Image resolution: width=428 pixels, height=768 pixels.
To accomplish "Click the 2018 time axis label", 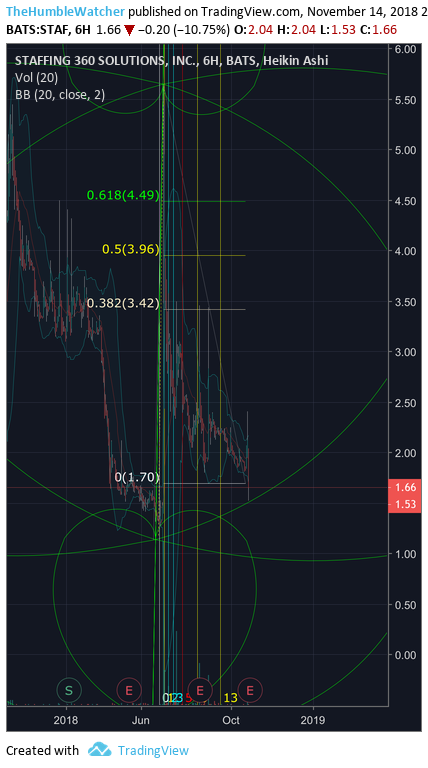I will pyautogui.click(x=66, y=720).
